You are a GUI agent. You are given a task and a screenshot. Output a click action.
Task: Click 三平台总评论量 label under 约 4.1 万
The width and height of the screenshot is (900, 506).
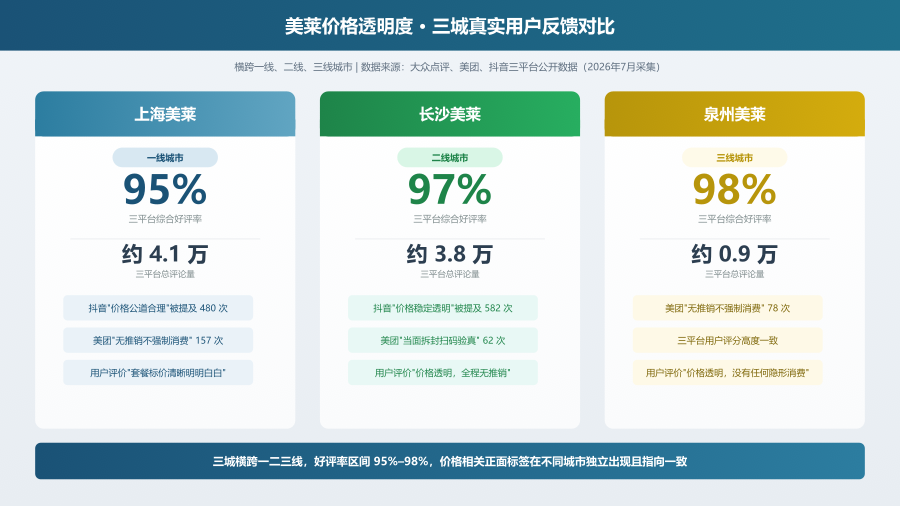point(165,274)
